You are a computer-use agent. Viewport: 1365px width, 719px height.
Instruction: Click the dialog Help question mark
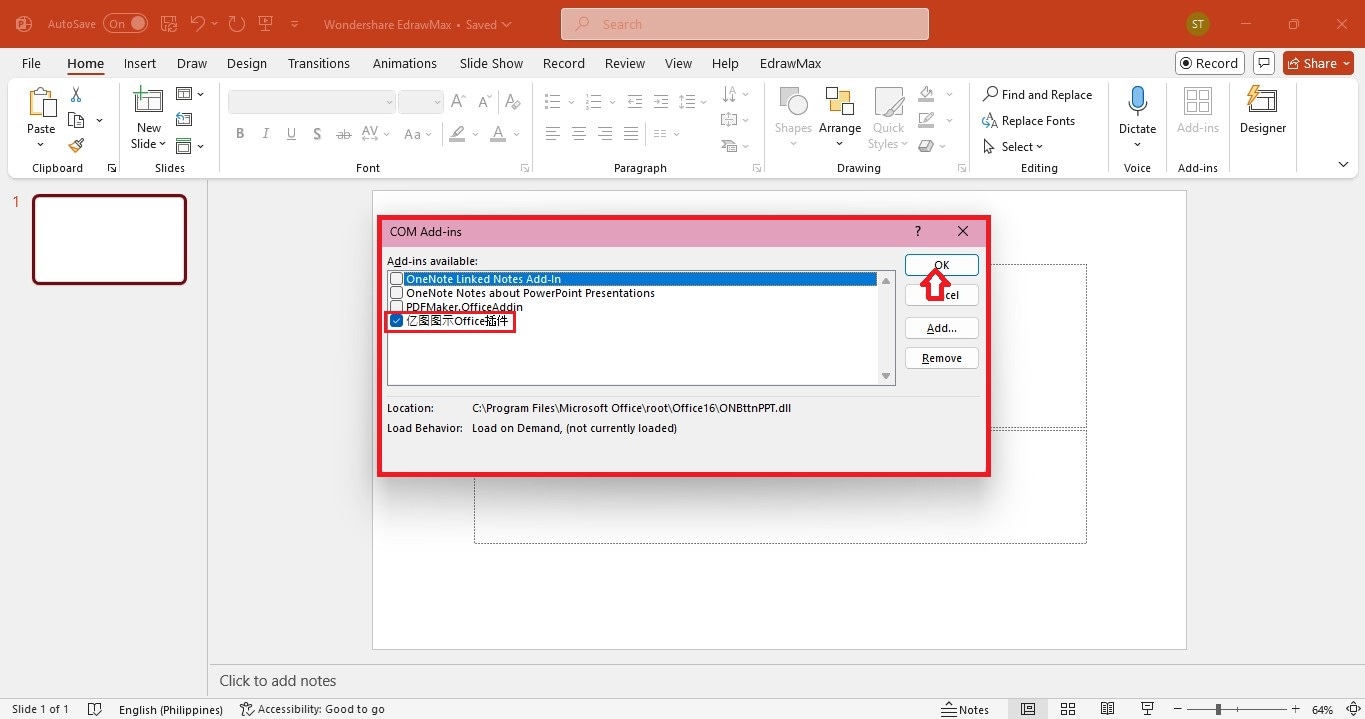[x=918, y=231]
